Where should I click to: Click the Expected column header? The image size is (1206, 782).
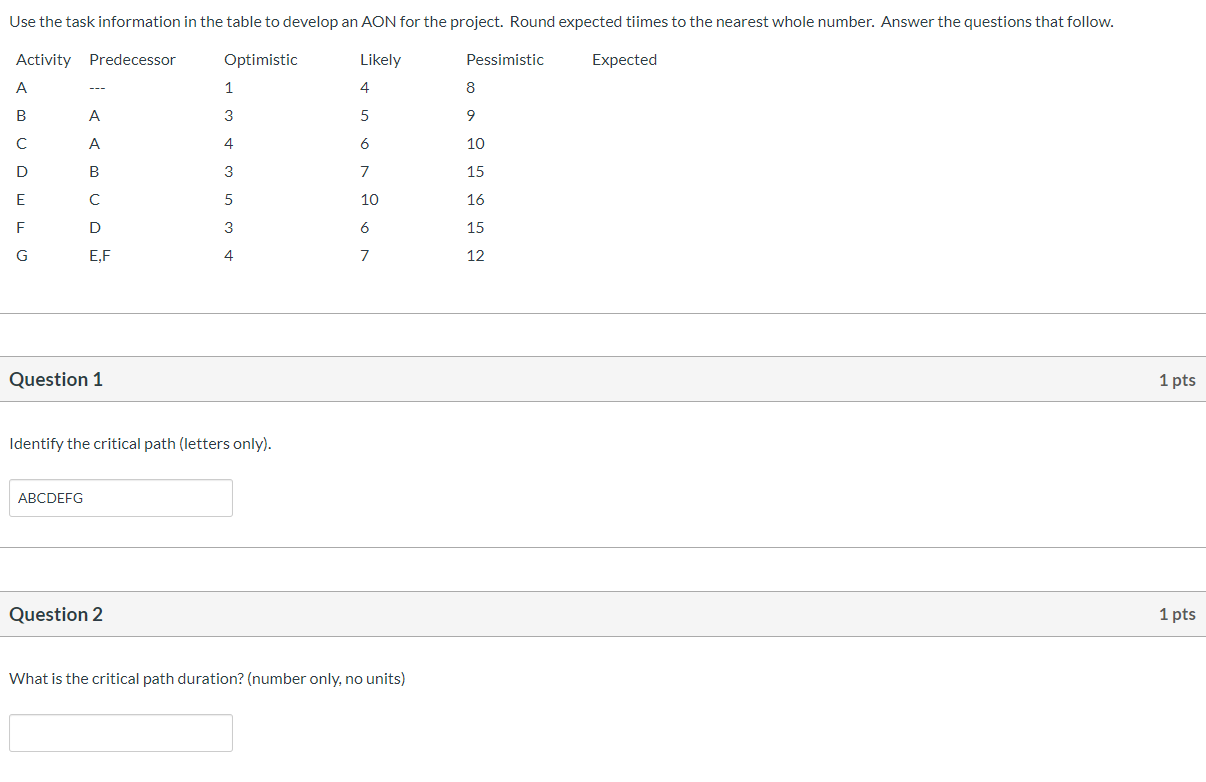coord(624,59)
